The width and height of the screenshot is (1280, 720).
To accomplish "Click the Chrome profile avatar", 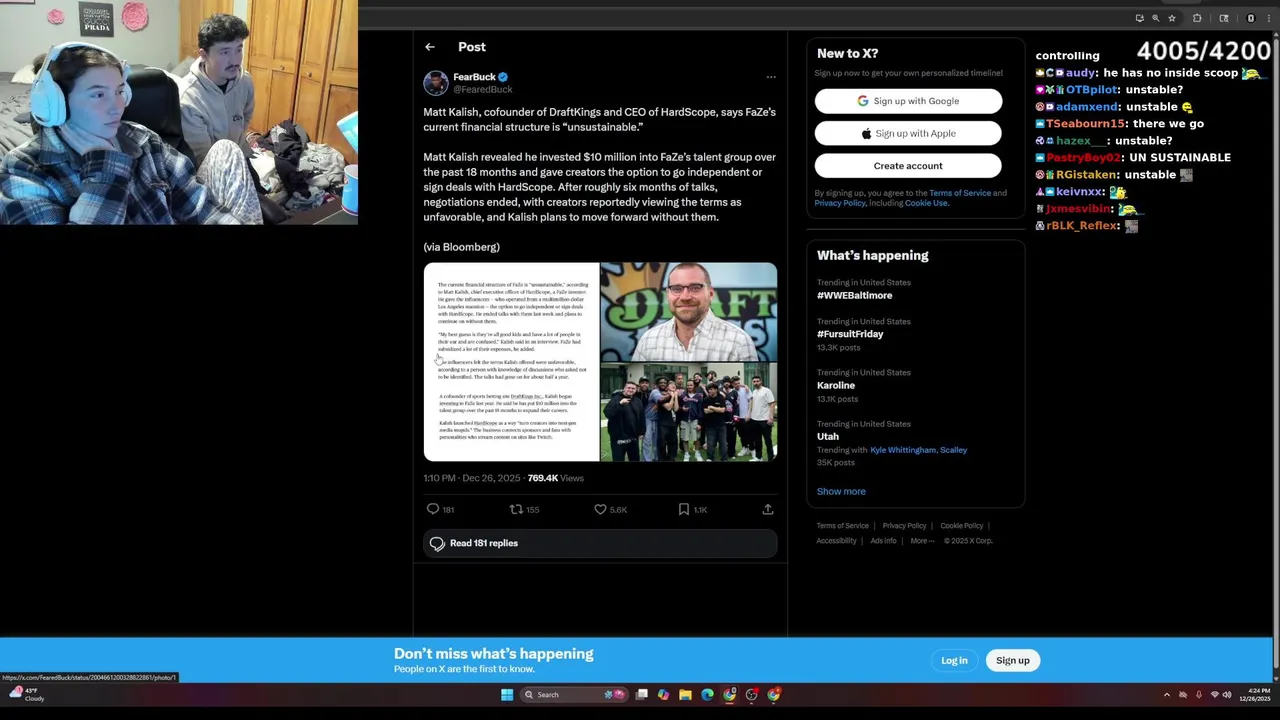I will 1250,18.
